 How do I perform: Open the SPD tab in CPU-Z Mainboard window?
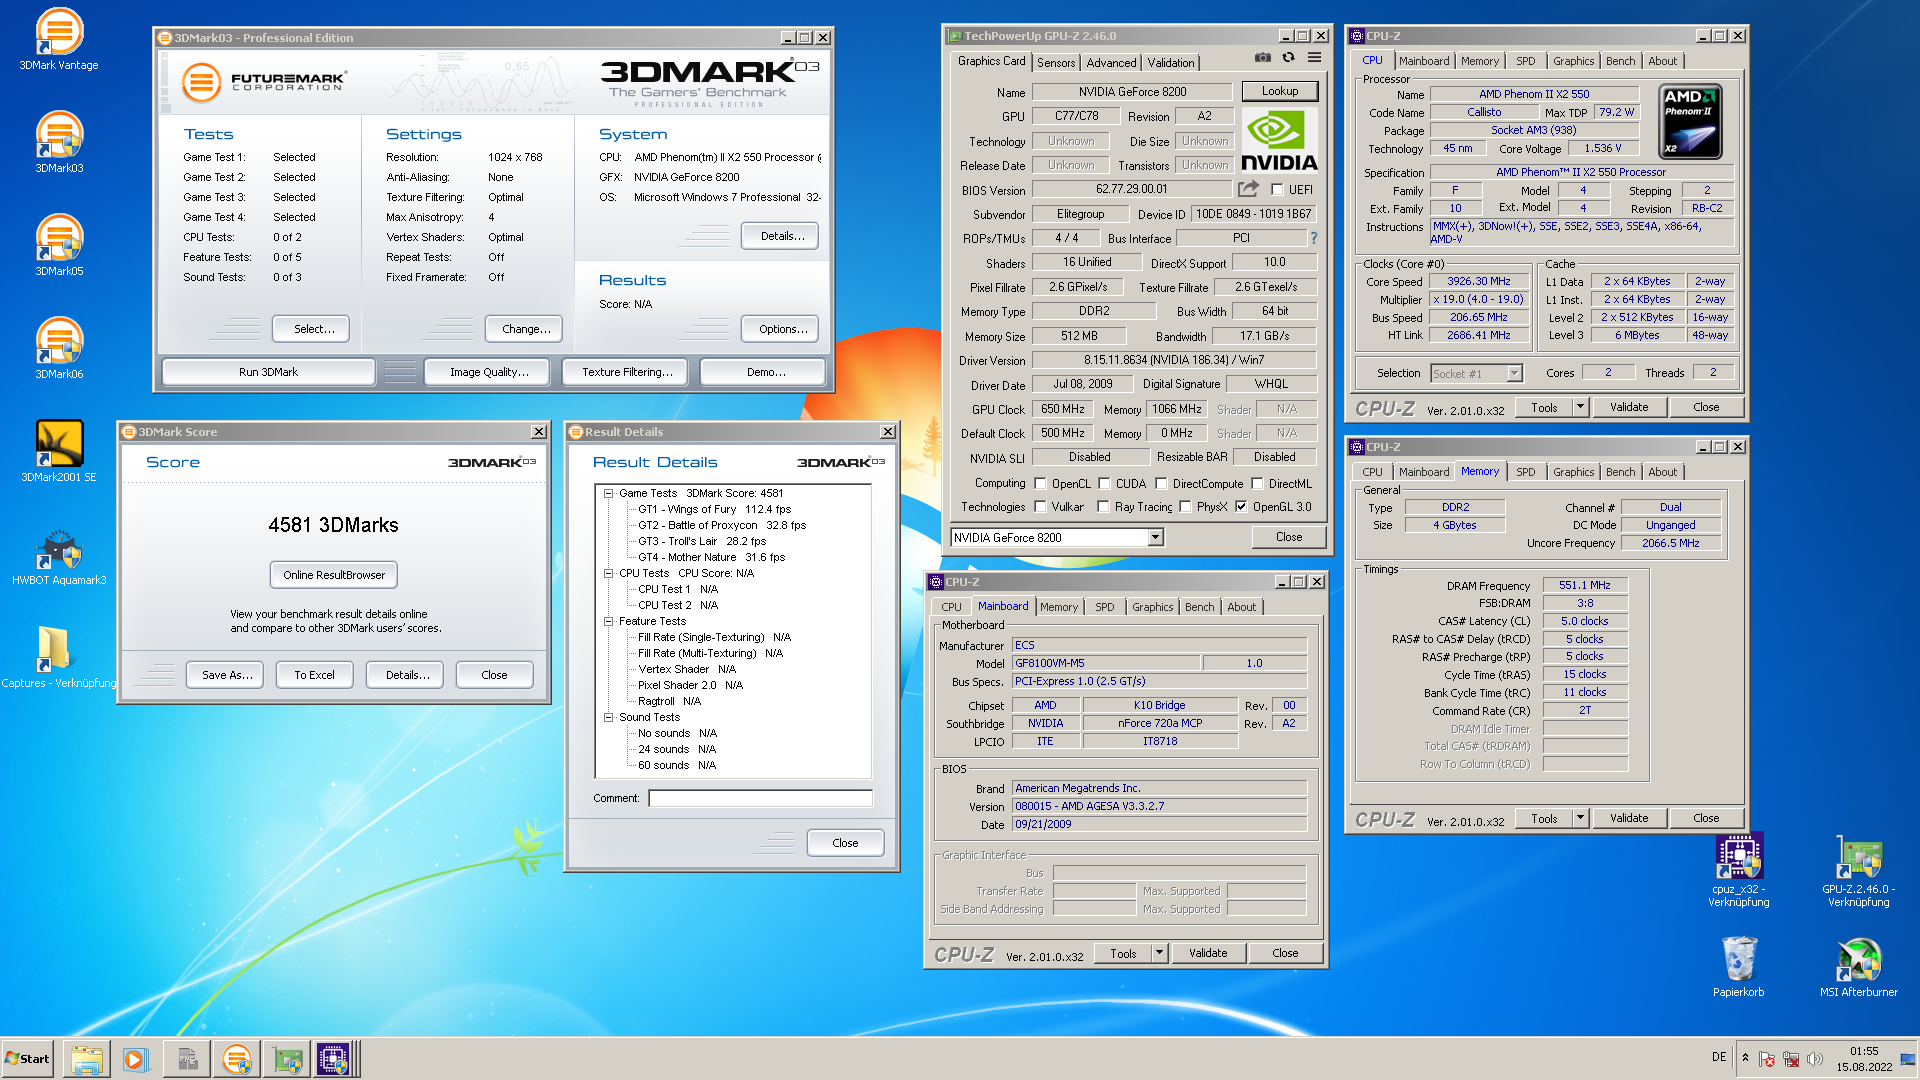1104,607
